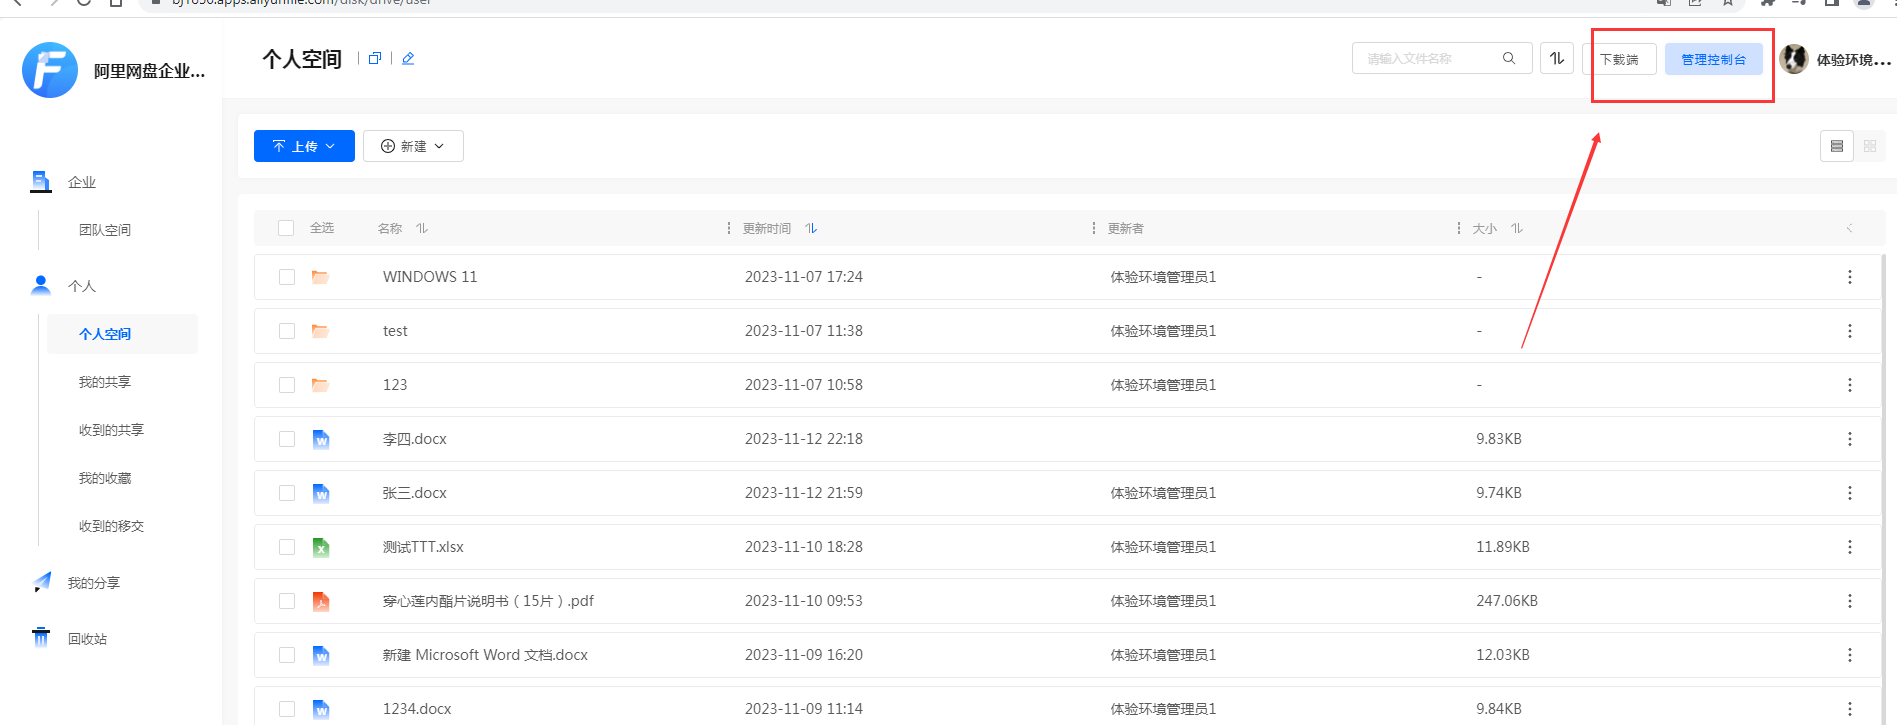Viewport: 1897px width, 725px height.
Task: Check the 全选 select-all checkbox
Action: point(286,228)
